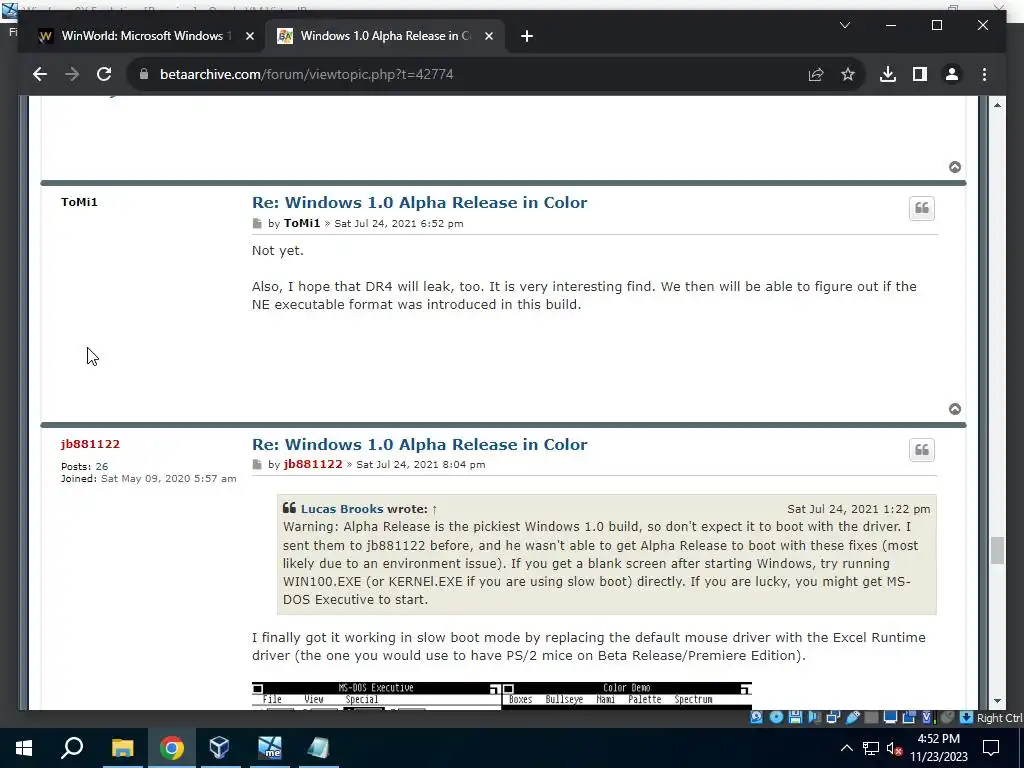Share this page from the address bar
The image size is (1024, 768).
tap(816, 74)
